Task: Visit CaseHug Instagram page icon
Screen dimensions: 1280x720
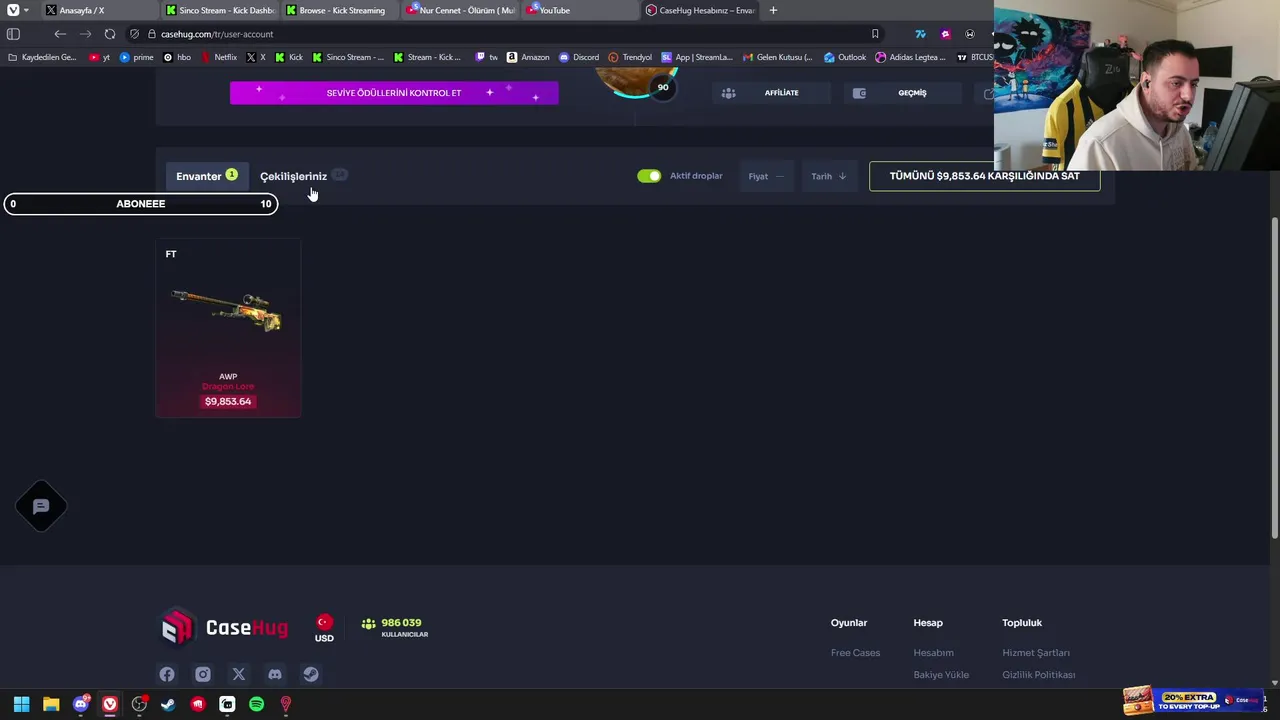Action: click(x=203, y=674)
